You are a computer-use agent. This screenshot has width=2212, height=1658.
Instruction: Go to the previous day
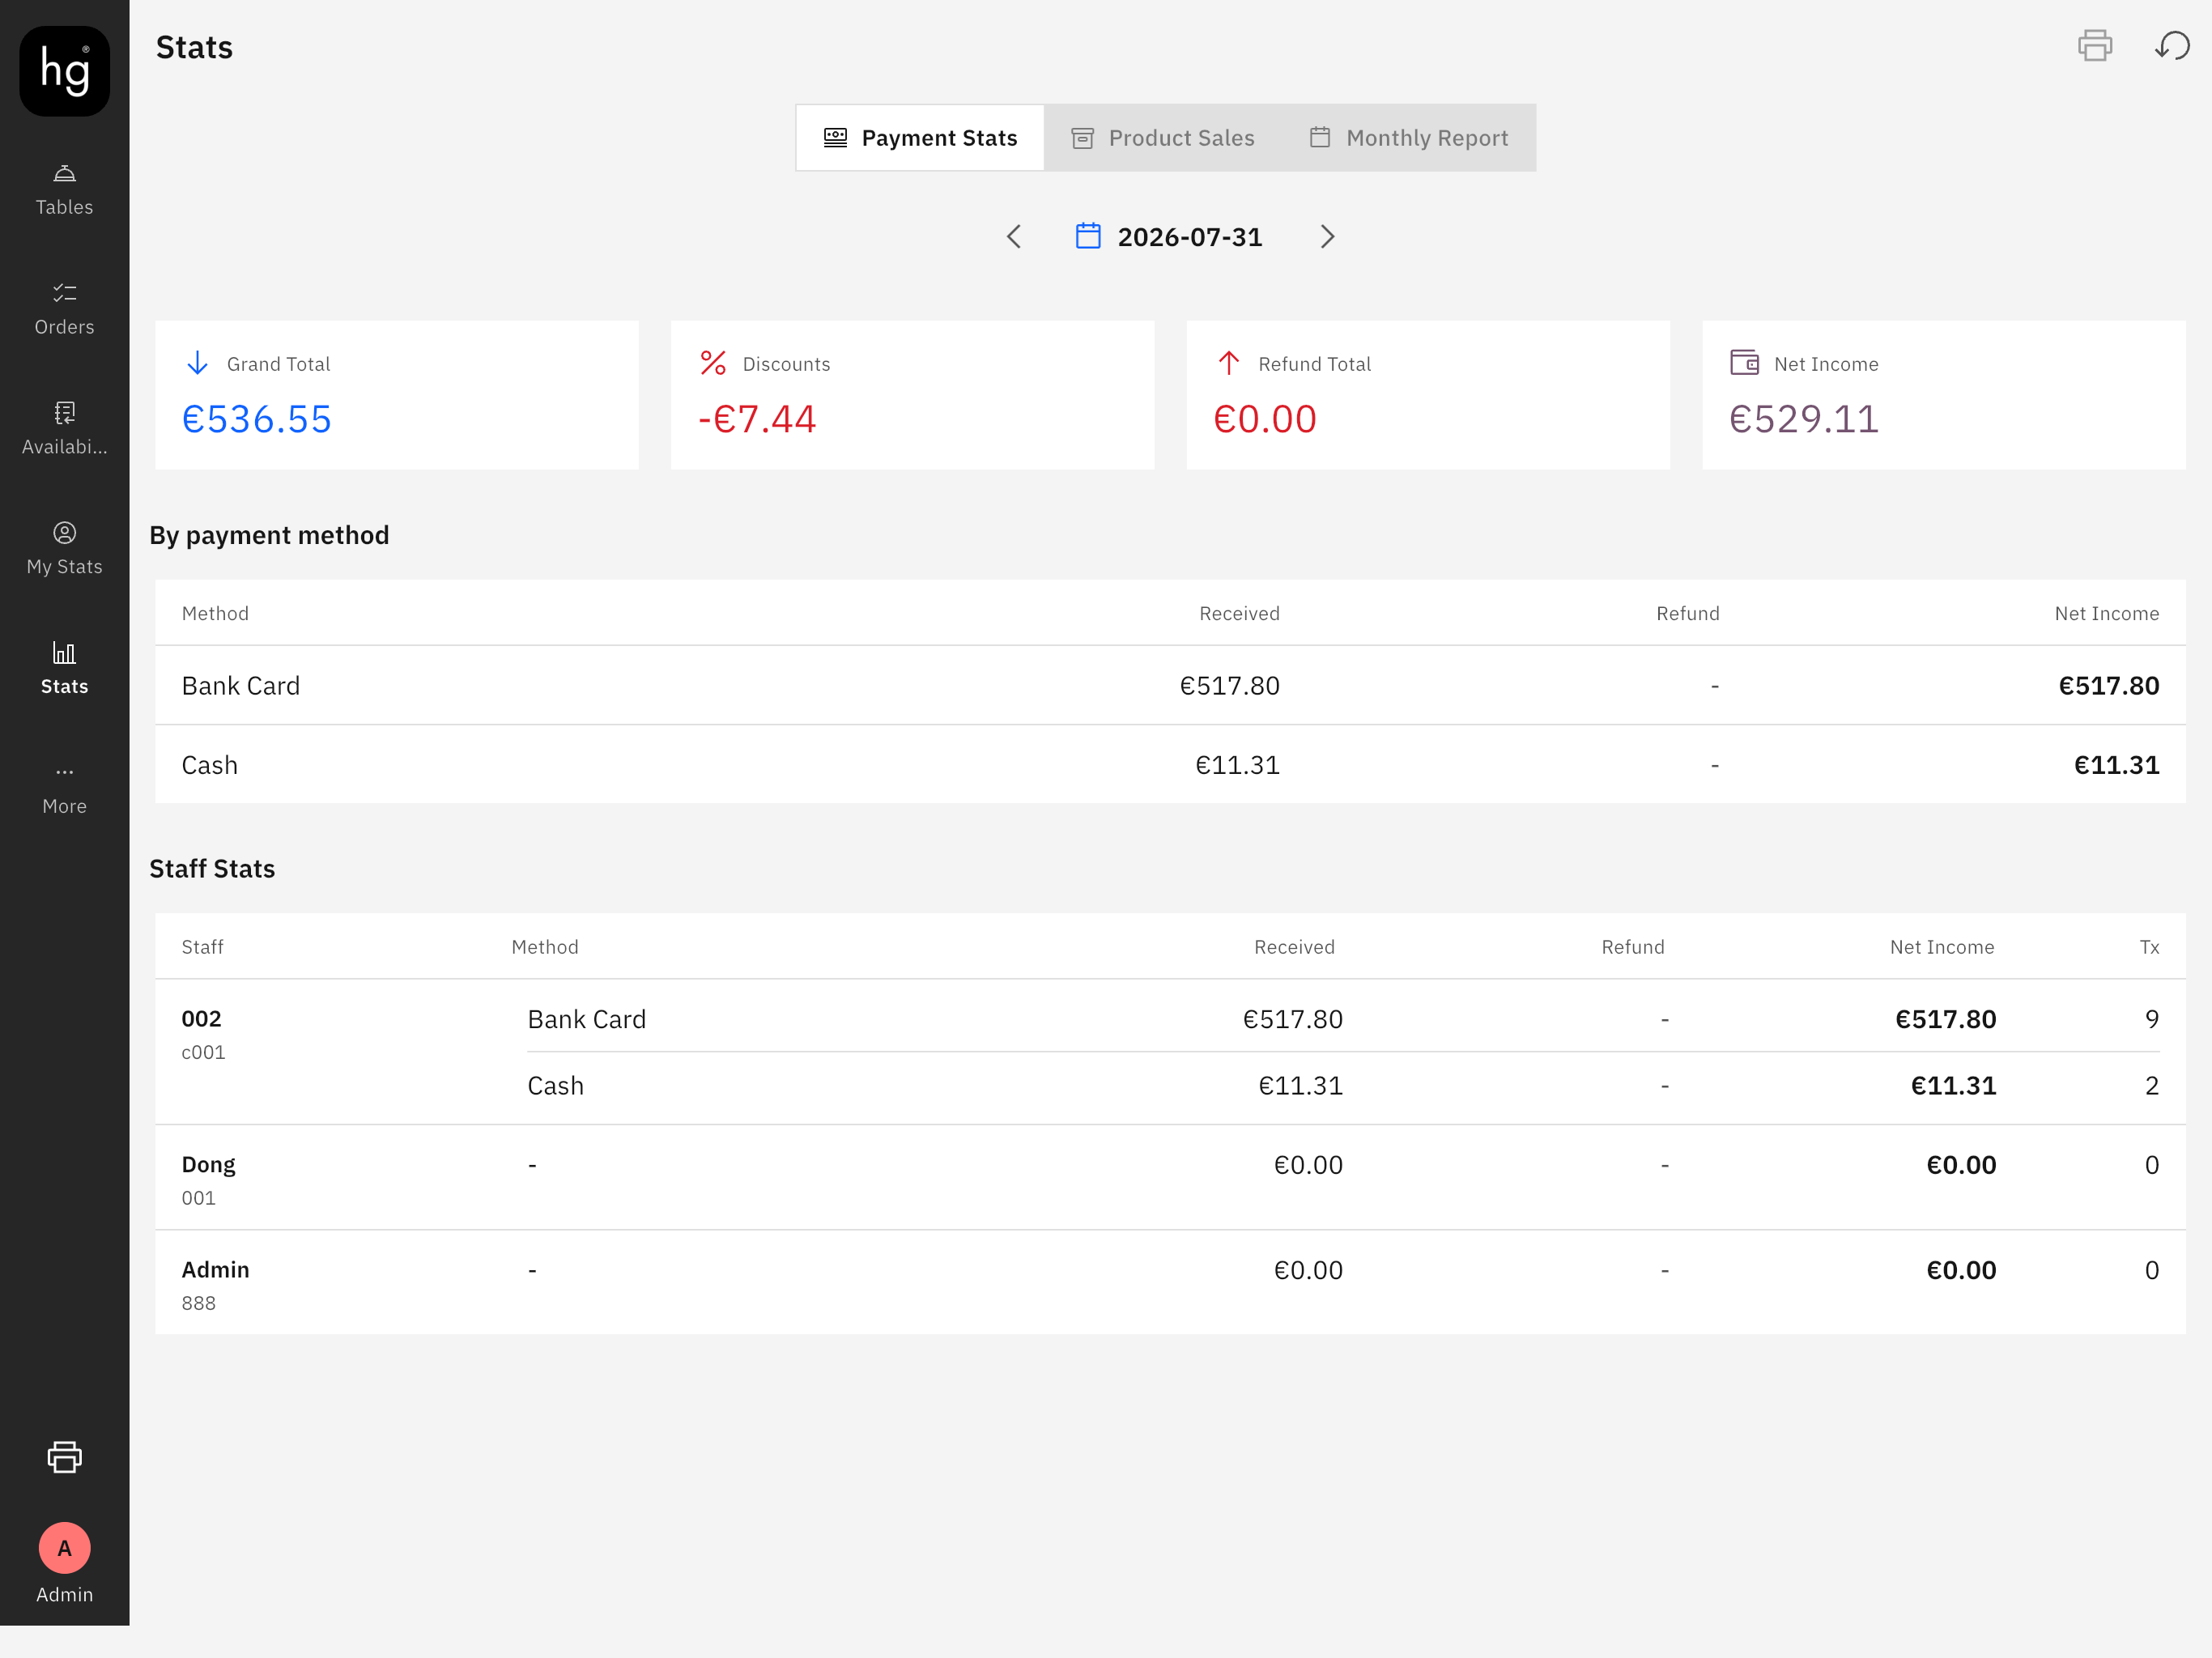pyautogui.click(x=1013, y=236)
